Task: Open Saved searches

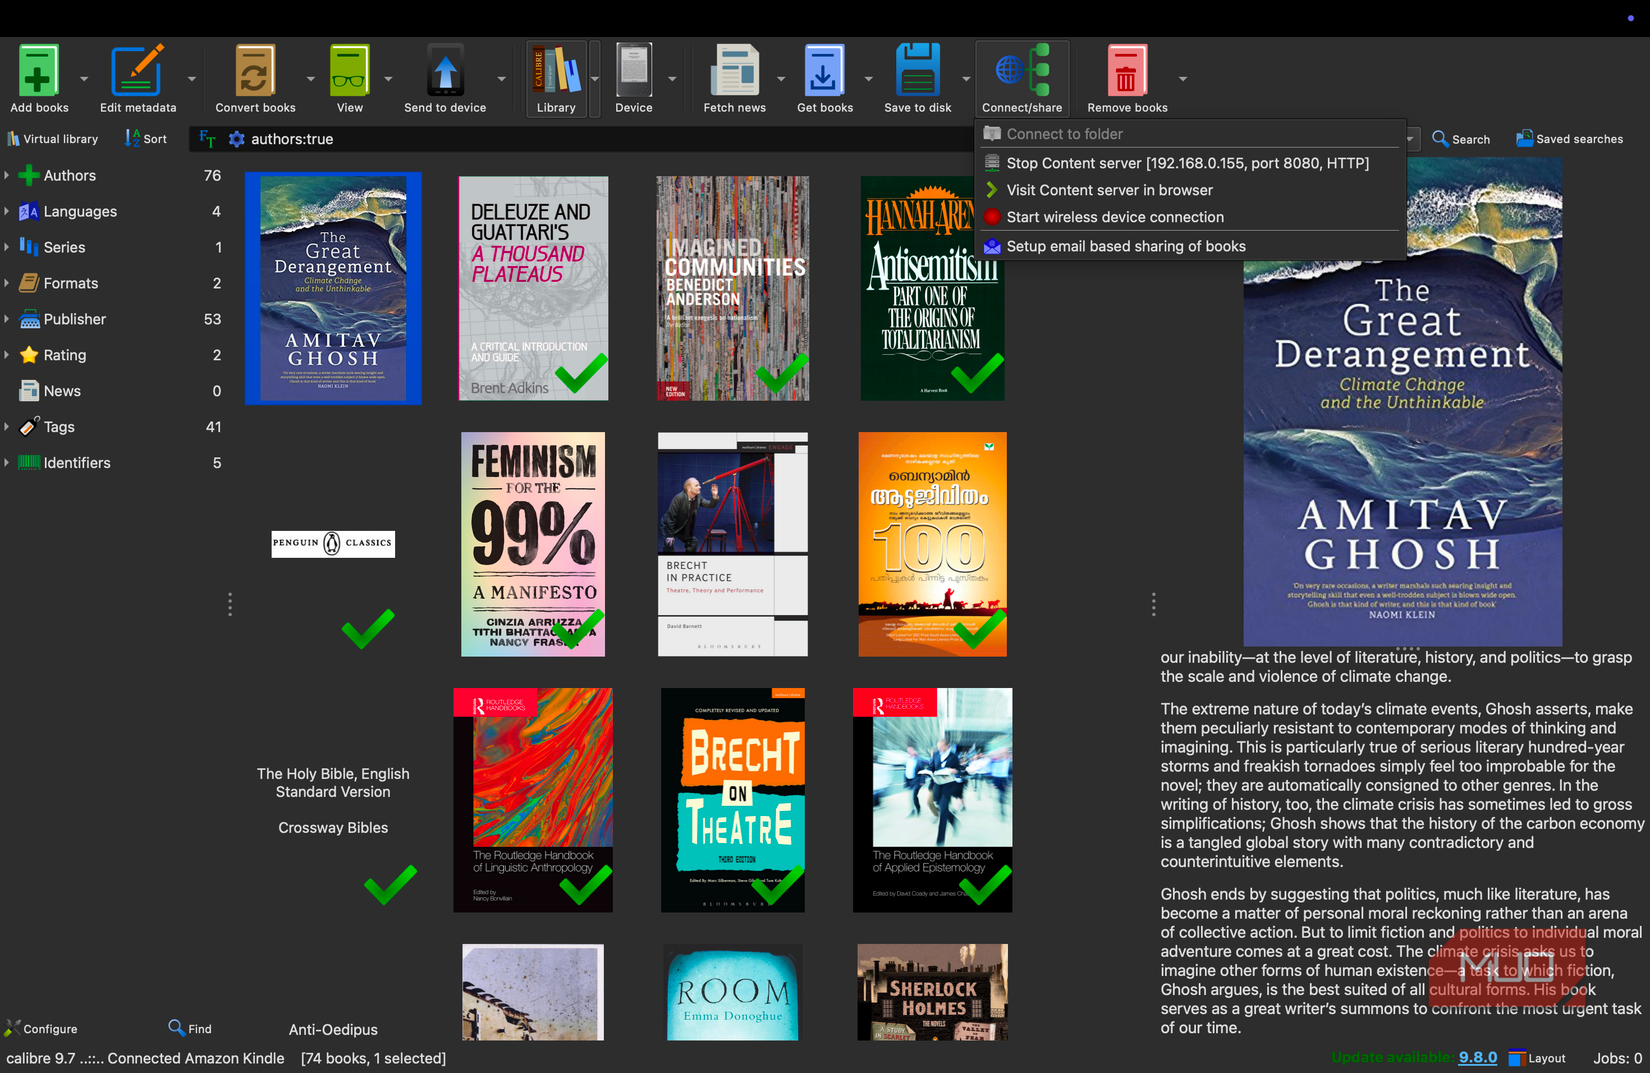Action: (1569, 139)
